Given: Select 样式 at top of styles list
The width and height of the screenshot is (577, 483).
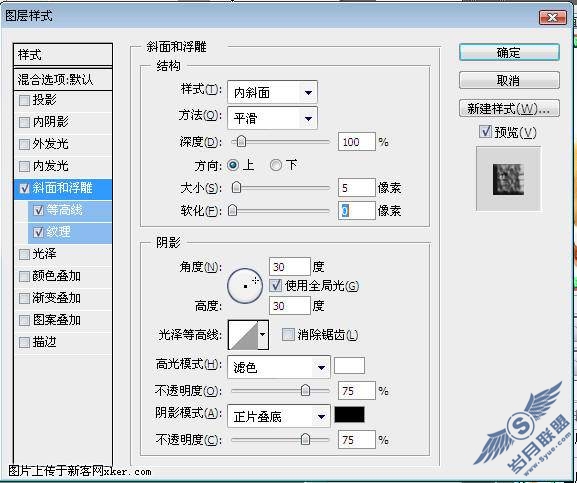Looking at the screenshot, I should (63, 55).
